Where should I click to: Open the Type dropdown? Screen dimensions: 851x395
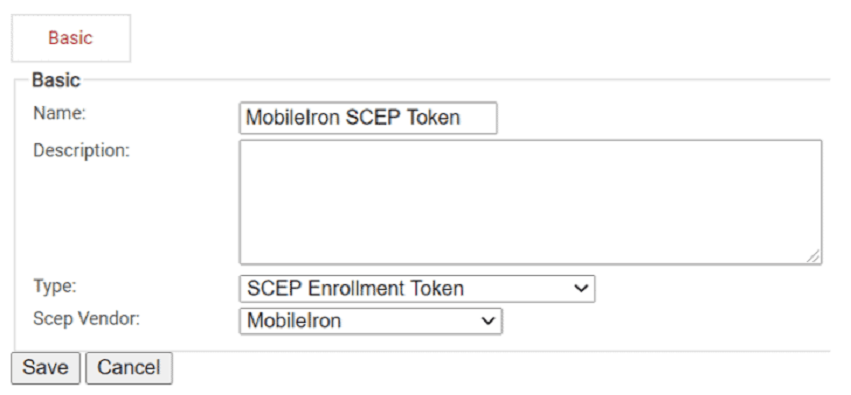pos(417,289)
